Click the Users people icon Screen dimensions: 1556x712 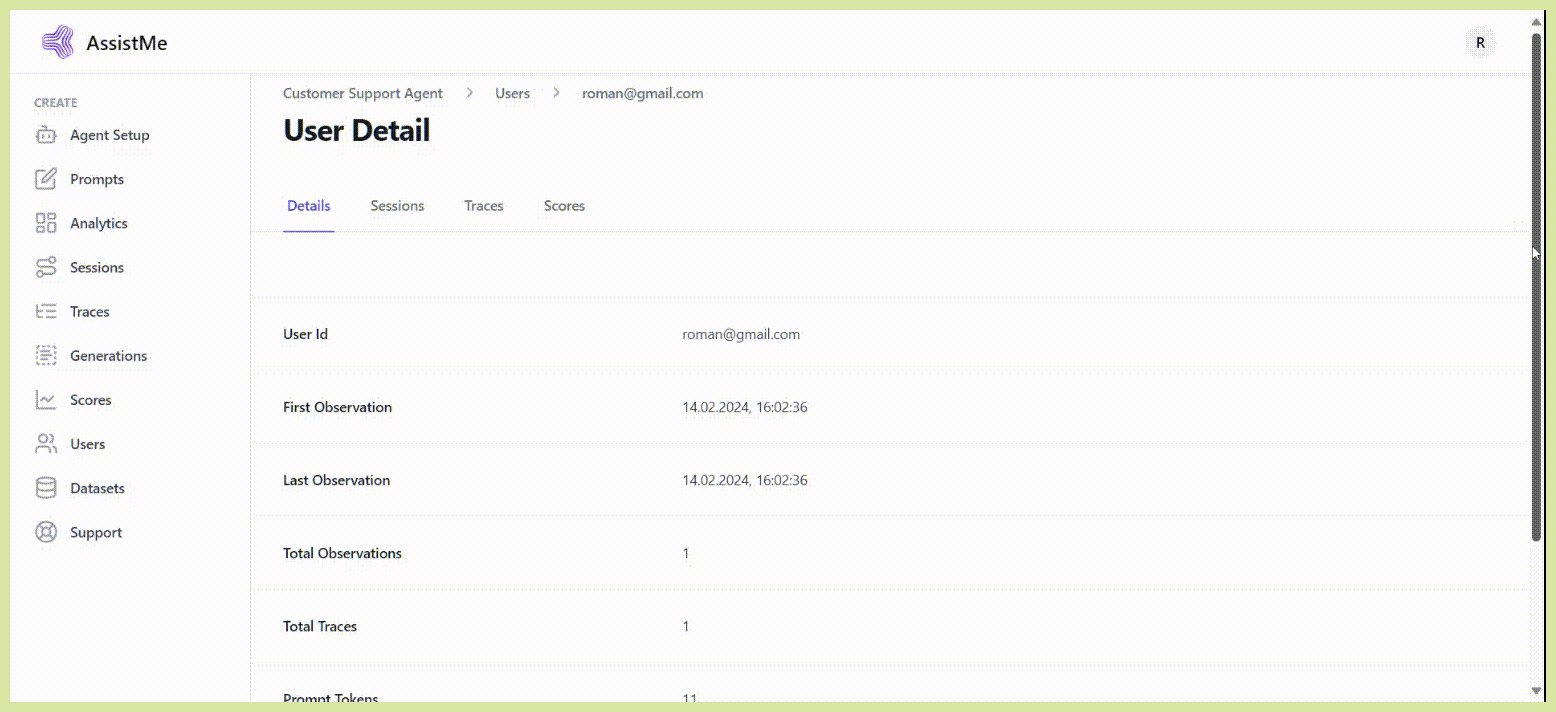[x=46, y=443]
